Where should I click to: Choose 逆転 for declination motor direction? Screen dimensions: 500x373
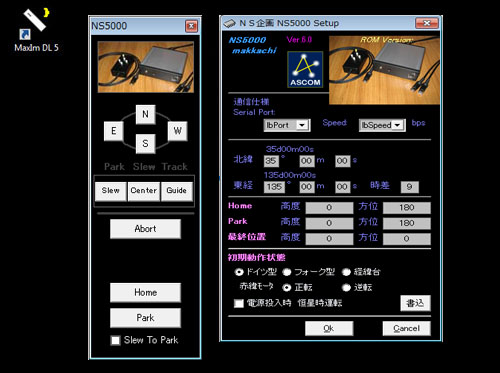(x=346, y=287)
